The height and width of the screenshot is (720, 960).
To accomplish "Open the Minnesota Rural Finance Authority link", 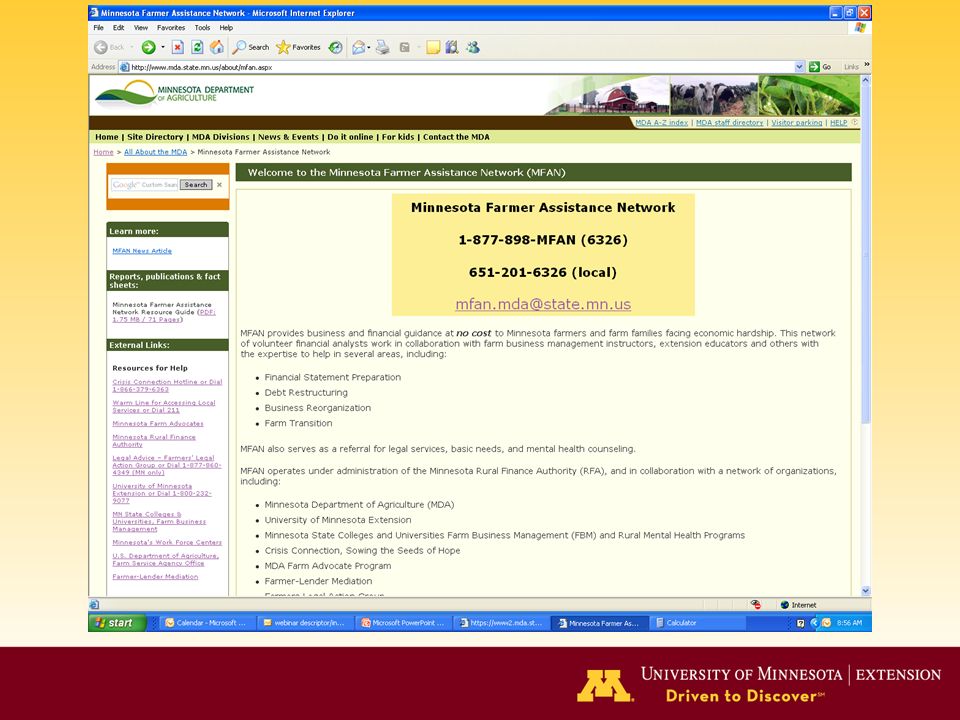I will pyautogui.click(x=154, y=441).
